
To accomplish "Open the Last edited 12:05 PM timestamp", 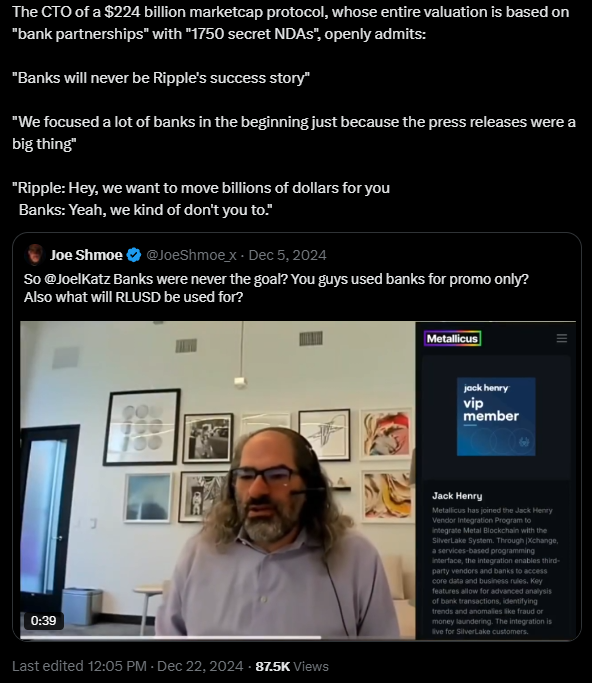I will tap(79, 666).
